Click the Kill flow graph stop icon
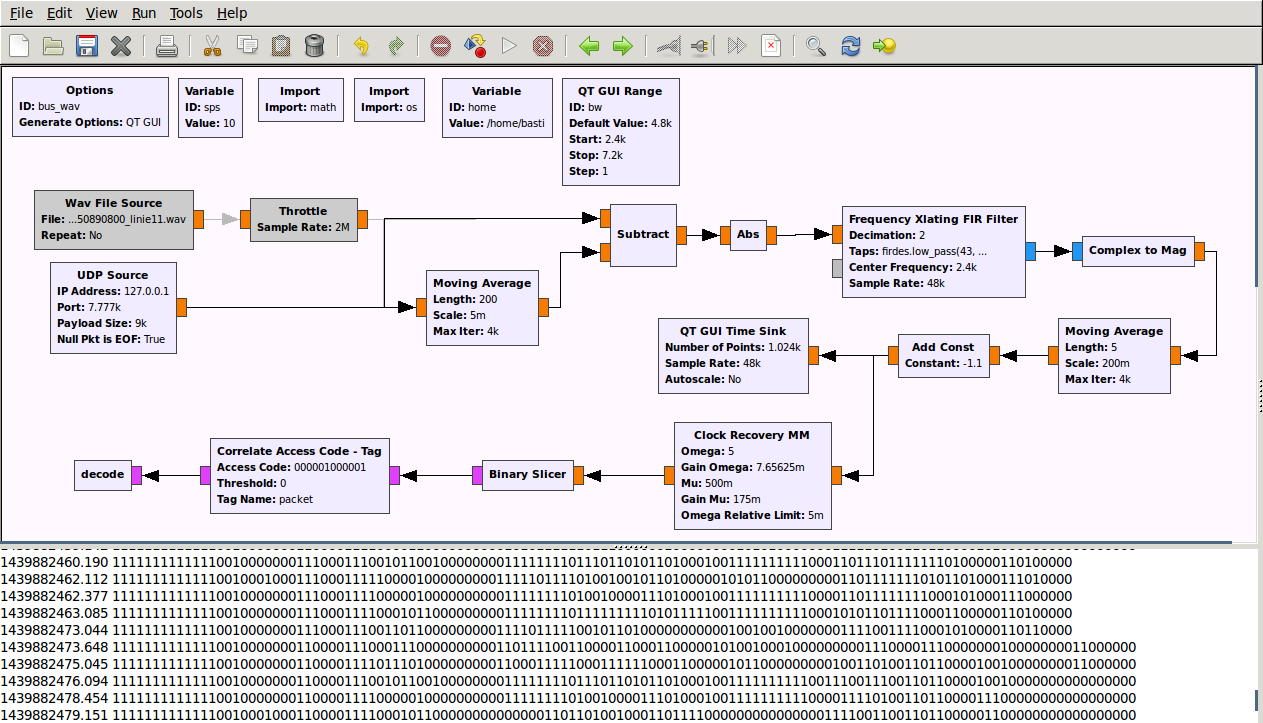 [x=542, y=46]
